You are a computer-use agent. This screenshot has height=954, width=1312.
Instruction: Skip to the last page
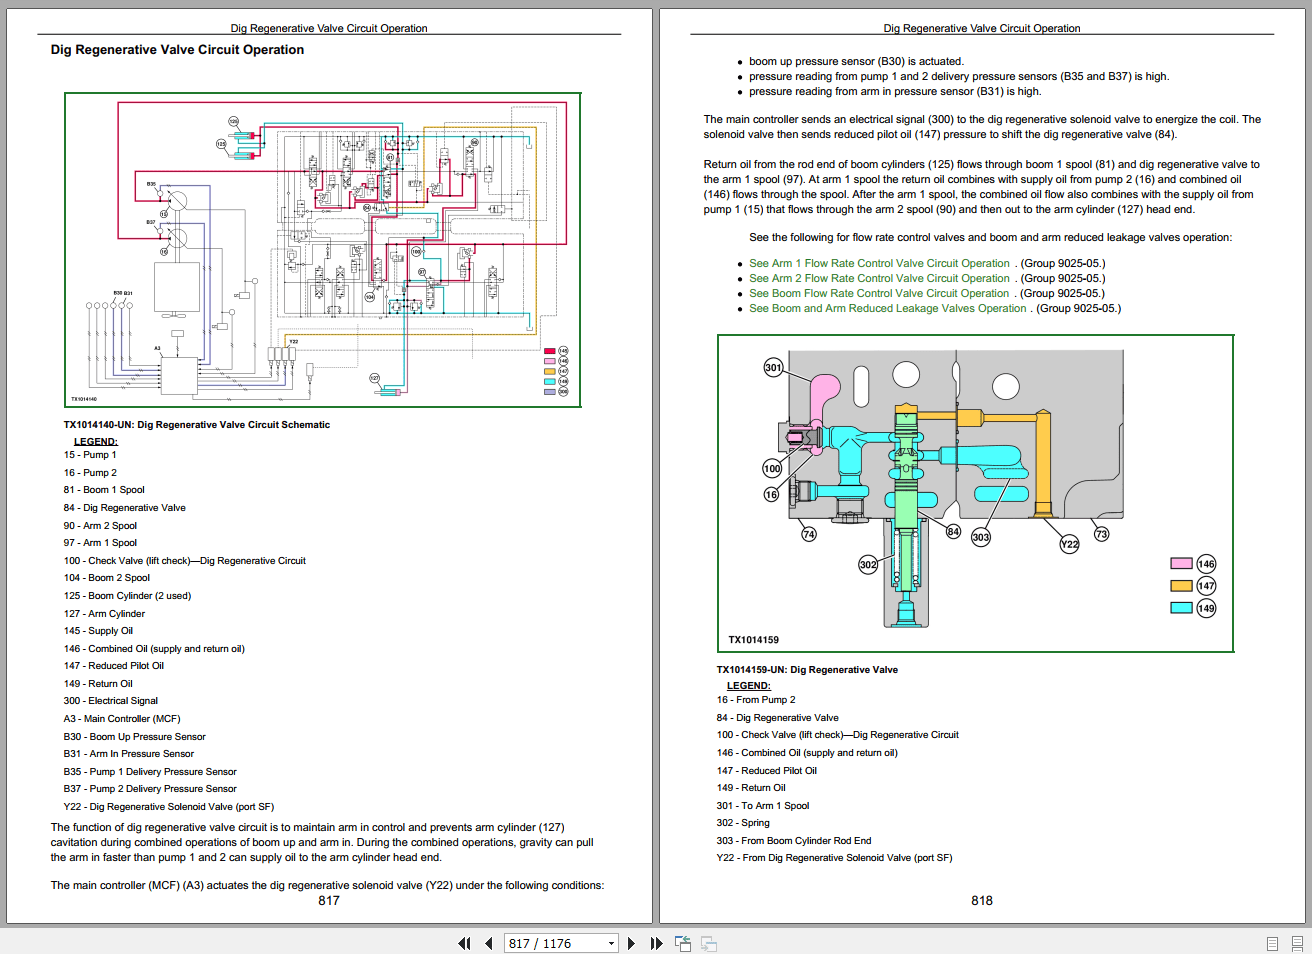655,943
